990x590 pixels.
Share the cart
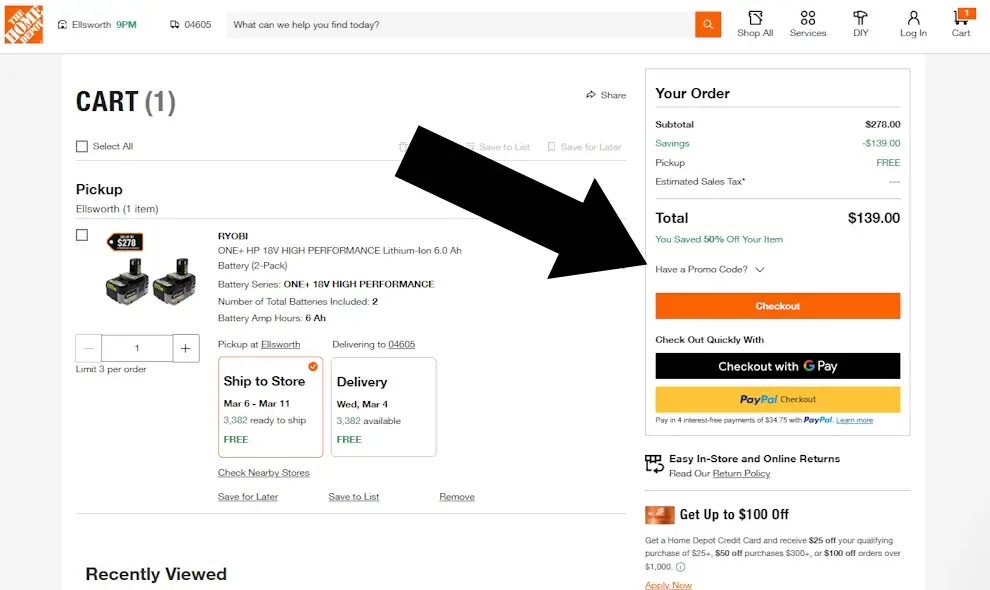click(x=605, y=95)
